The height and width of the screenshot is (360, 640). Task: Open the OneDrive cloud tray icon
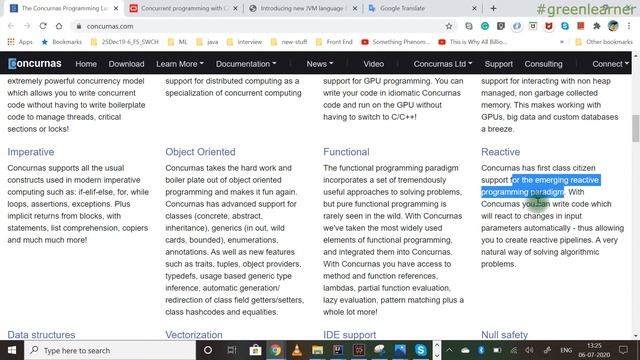465,350
